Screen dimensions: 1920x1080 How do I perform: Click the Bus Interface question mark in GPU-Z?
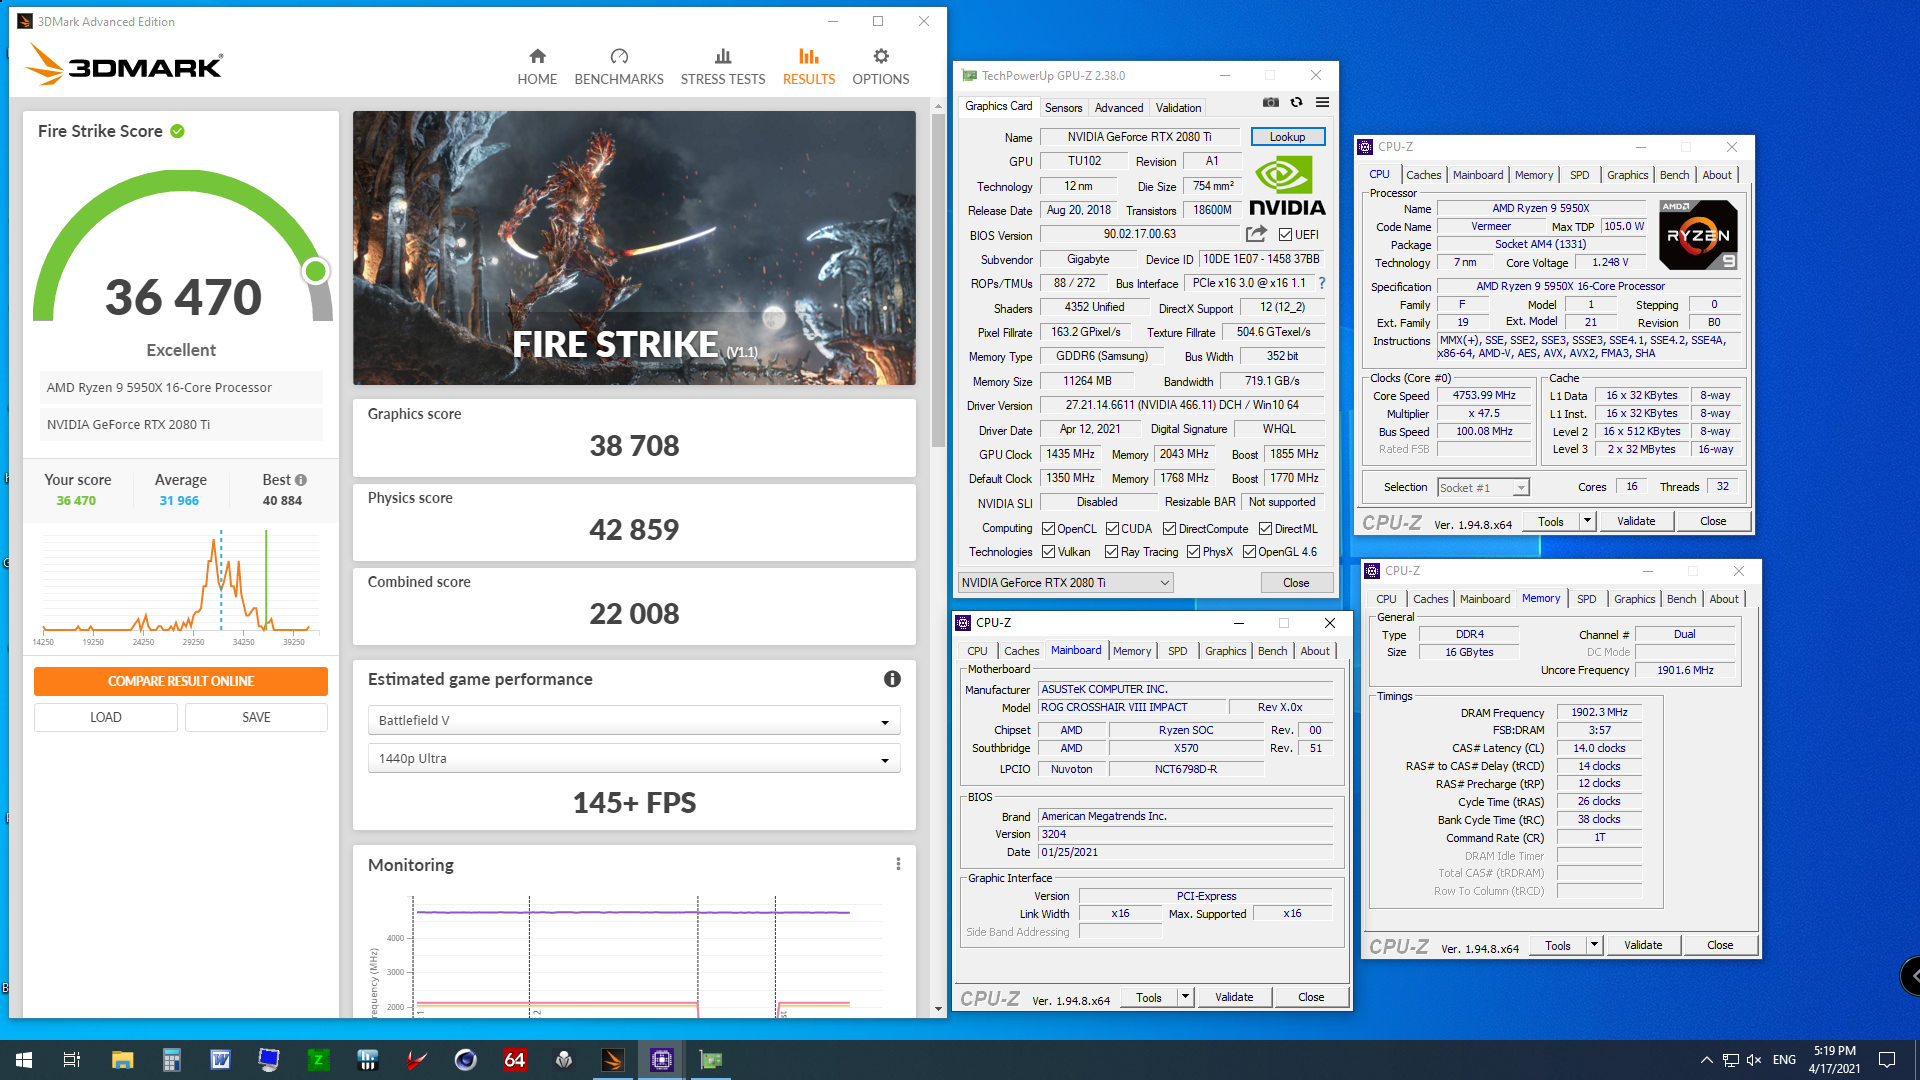1322,283
